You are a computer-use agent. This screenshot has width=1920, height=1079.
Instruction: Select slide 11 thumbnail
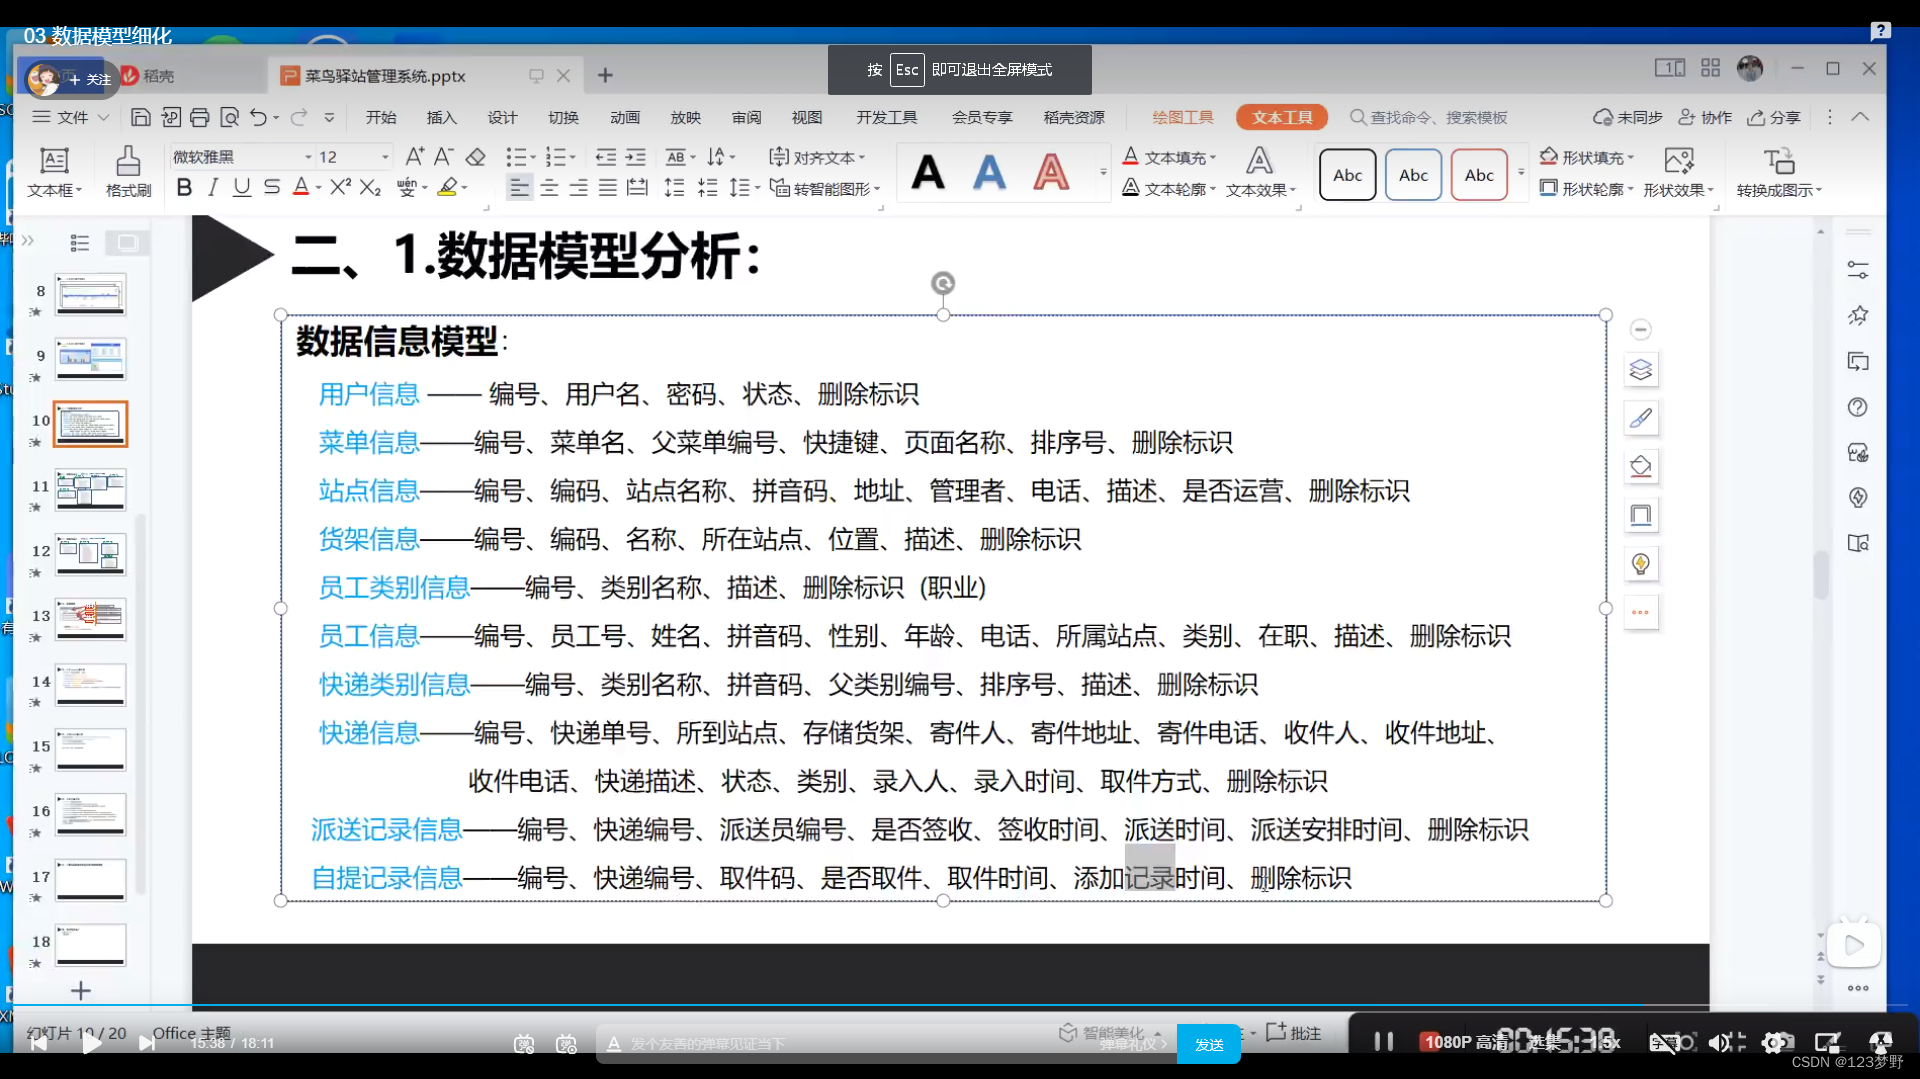pyautogui.click(x=90, y=489)
